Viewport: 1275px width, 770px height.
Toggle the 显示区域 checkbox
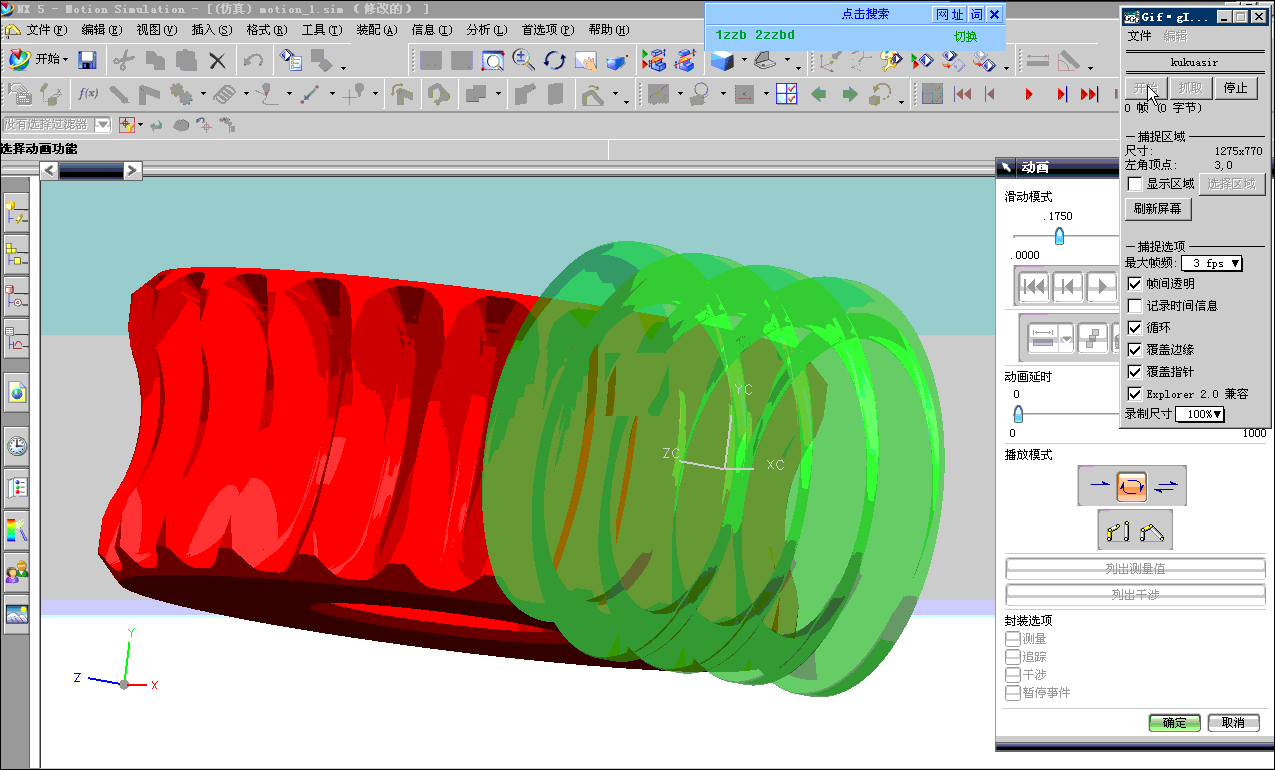[1135, 184]
